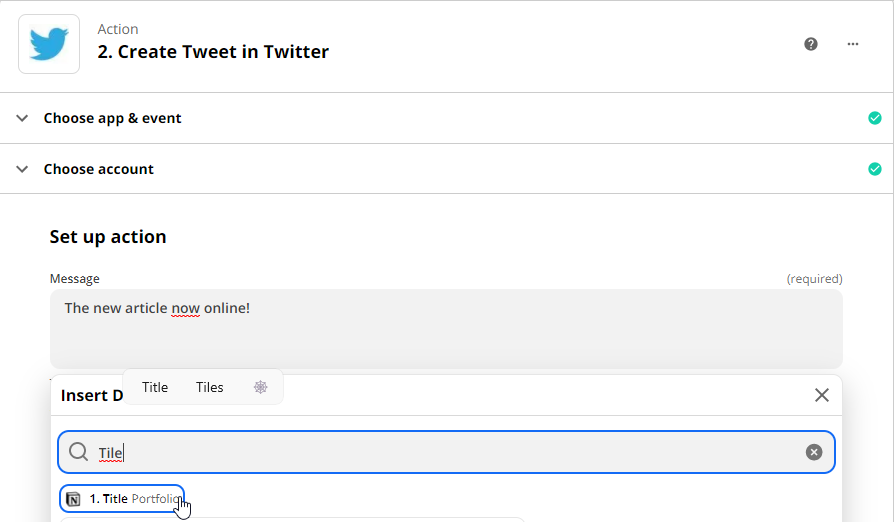Click the wheel icon in the suggestion popup
The image size is (894, 522).
click(x=261, y=387)
